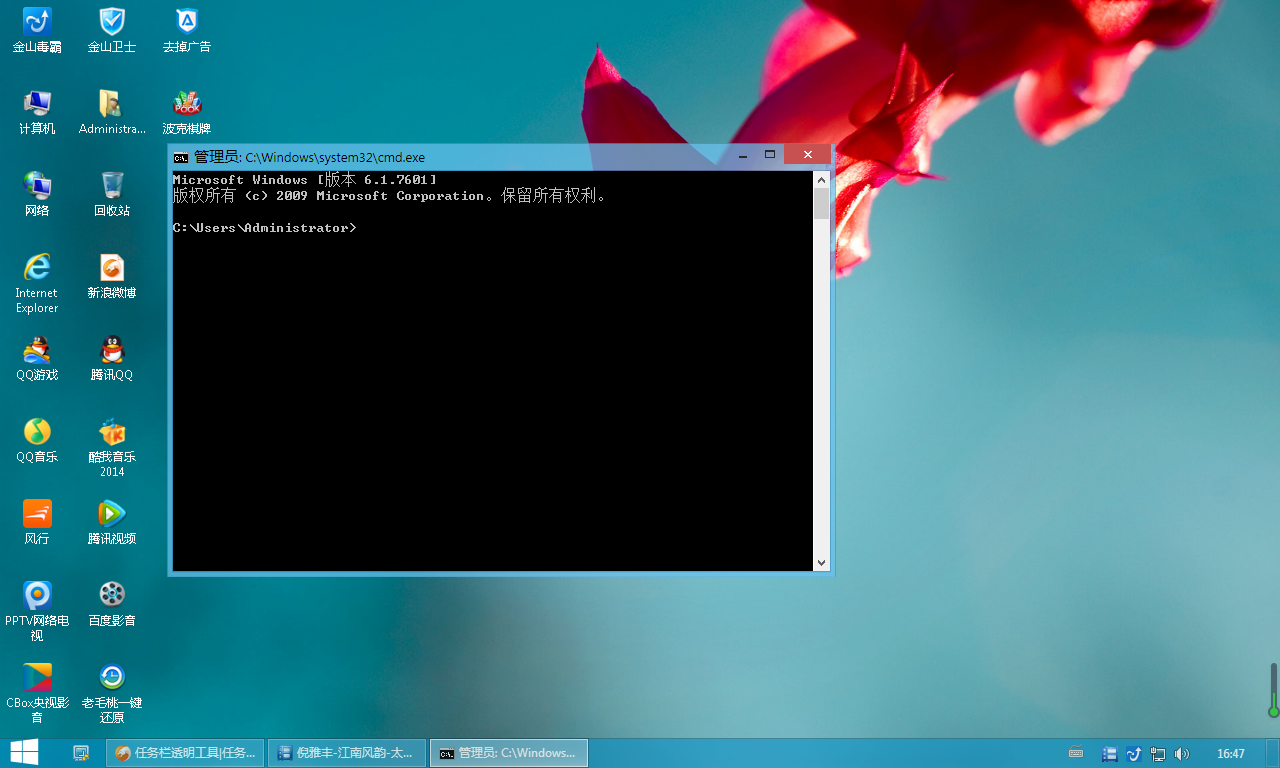Click the 波克棋牌 game shortcut

coord(187,112)
